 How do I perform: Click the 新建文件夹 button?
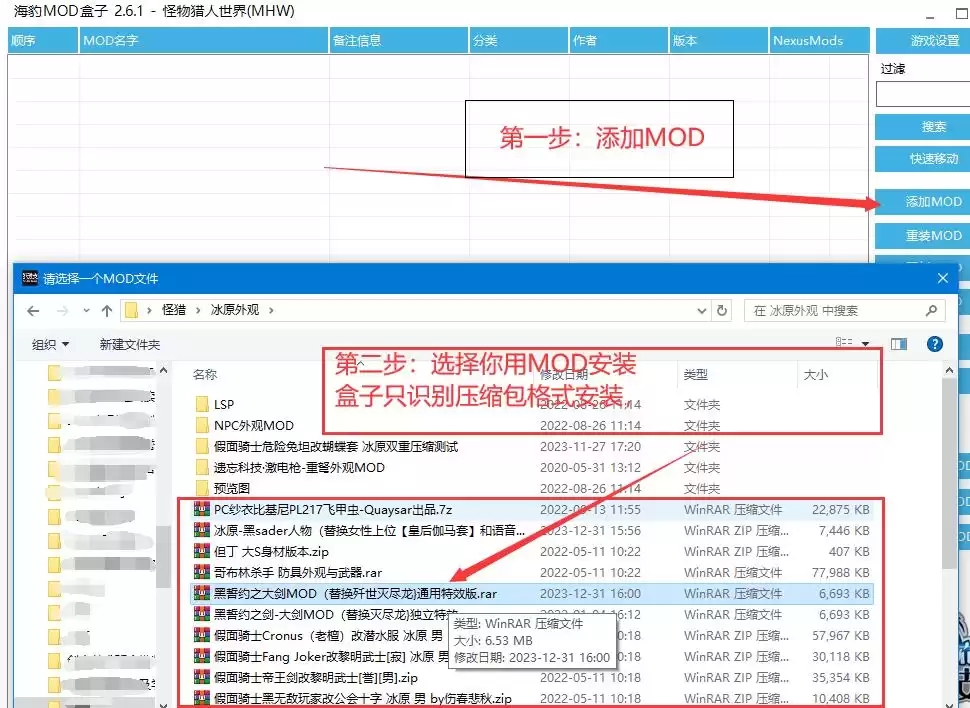(x=130, y=345)
